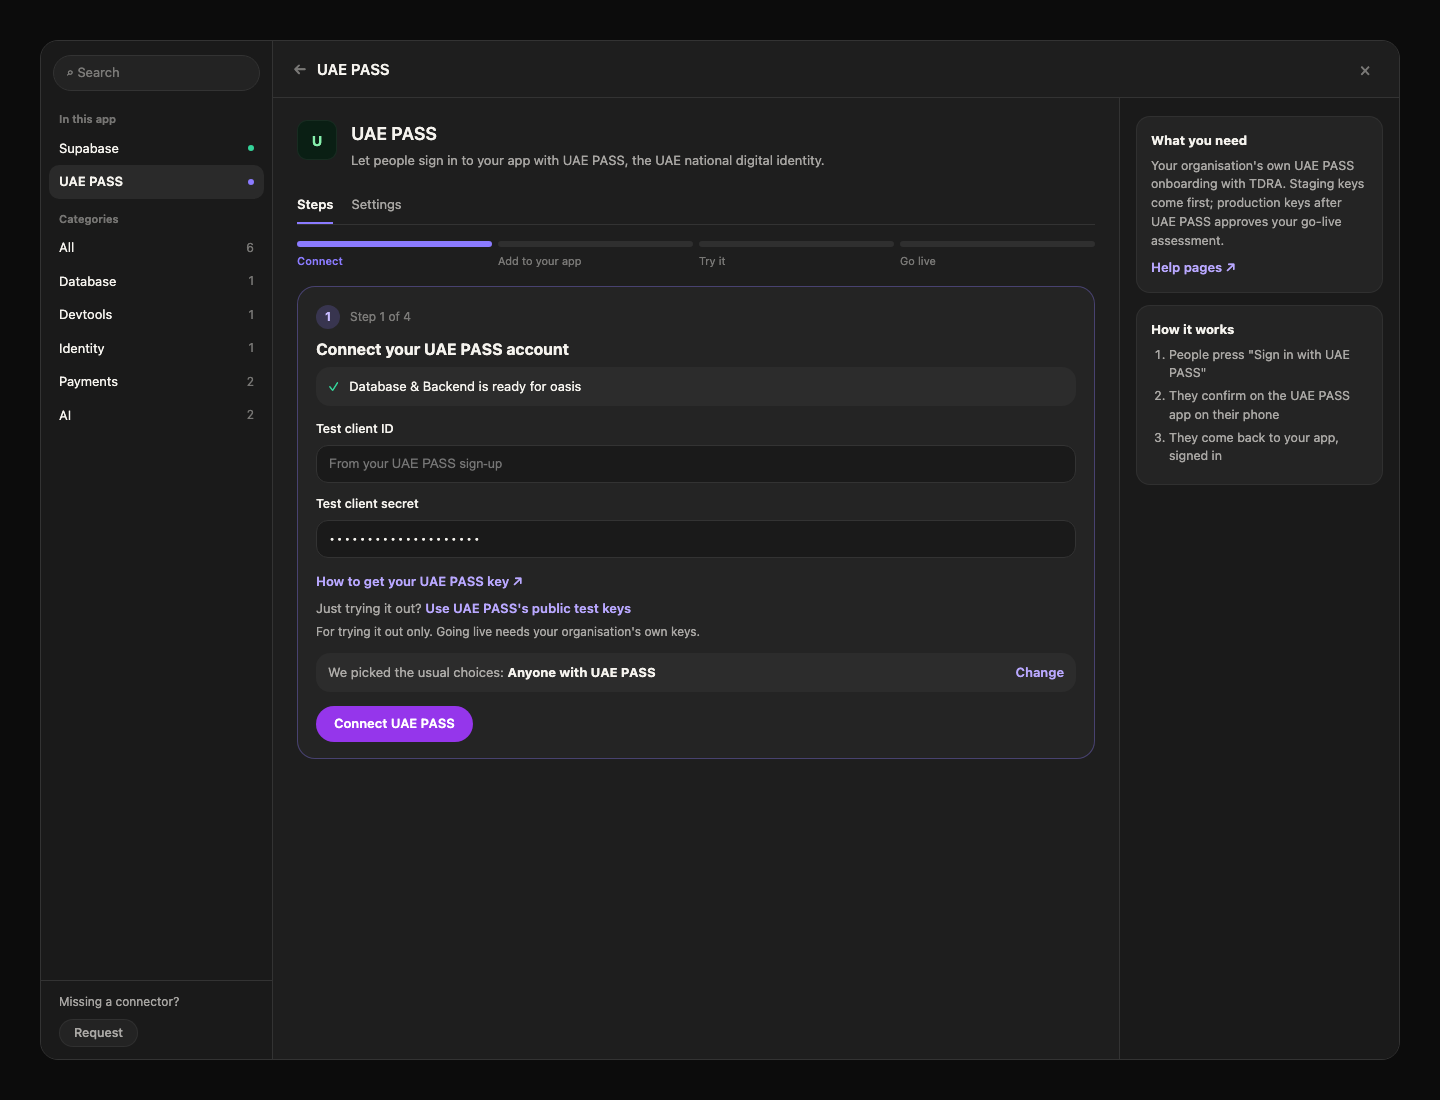Open the UAE PASS green logo icon

coord(317,141)
